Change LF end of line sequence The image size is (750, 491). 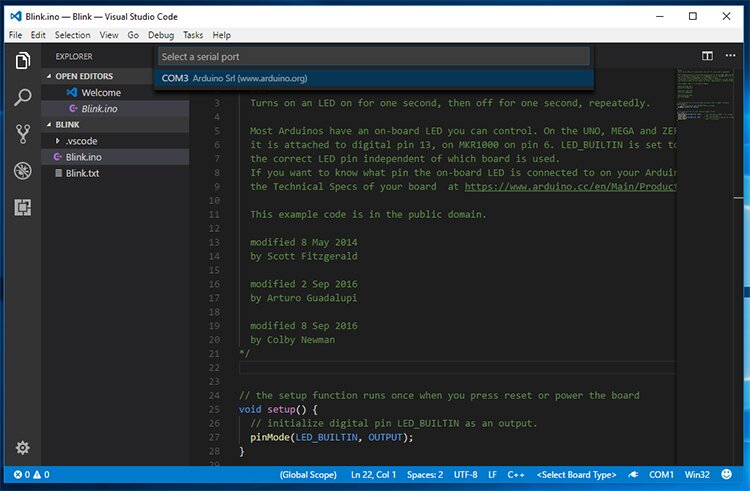[x=492, y=474]
